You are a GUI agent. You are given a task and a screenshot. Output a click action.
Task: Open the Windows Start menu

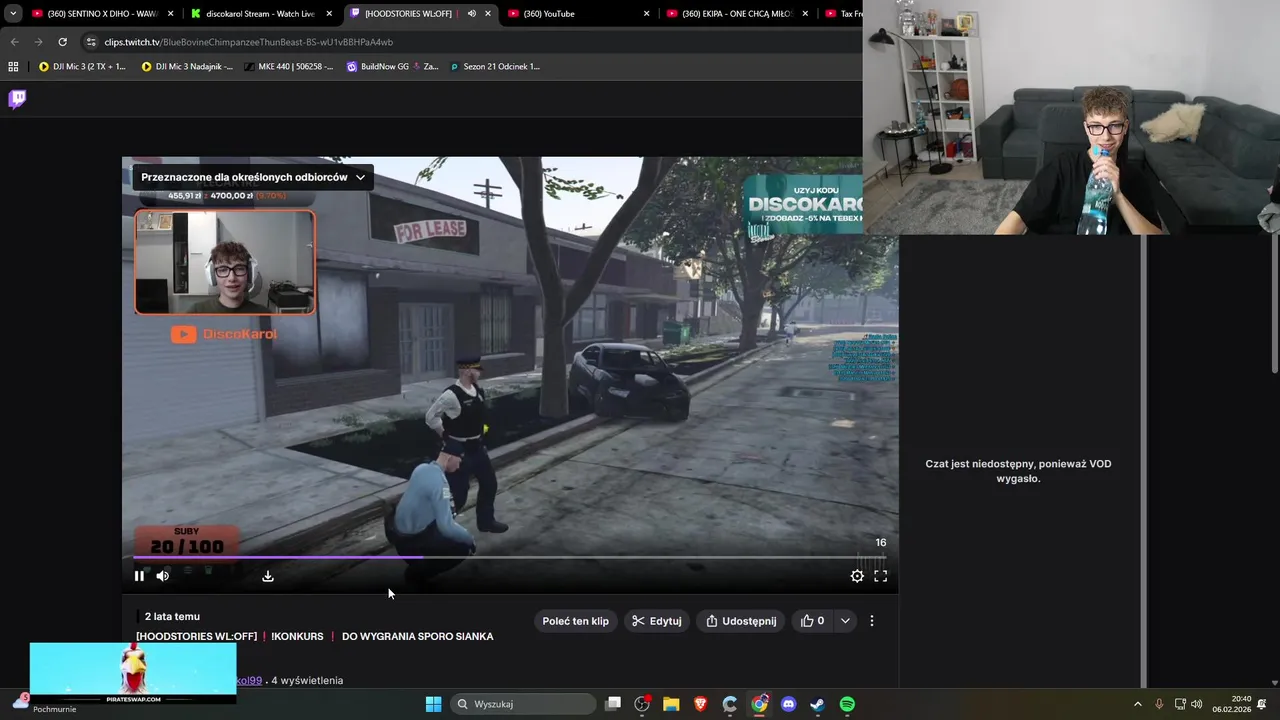(433, 704)
